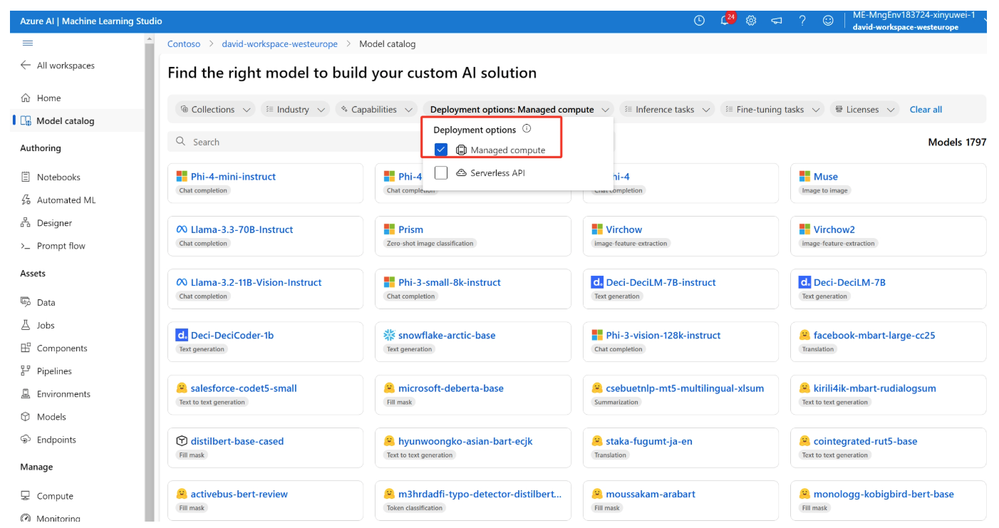Expand the Fine-tuning tasks filter dropdown
Screen dimensions: 999x528
click(x=772, y=110)
